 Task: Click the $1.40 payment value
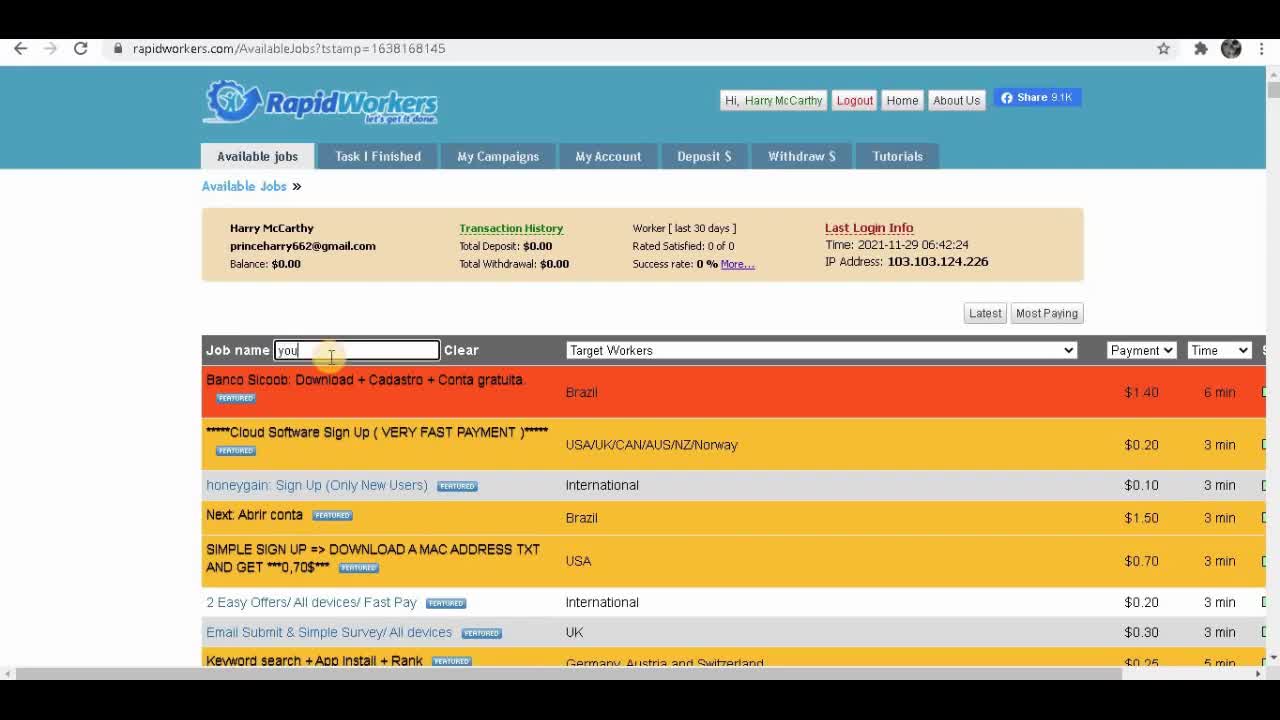(1141, 392)
